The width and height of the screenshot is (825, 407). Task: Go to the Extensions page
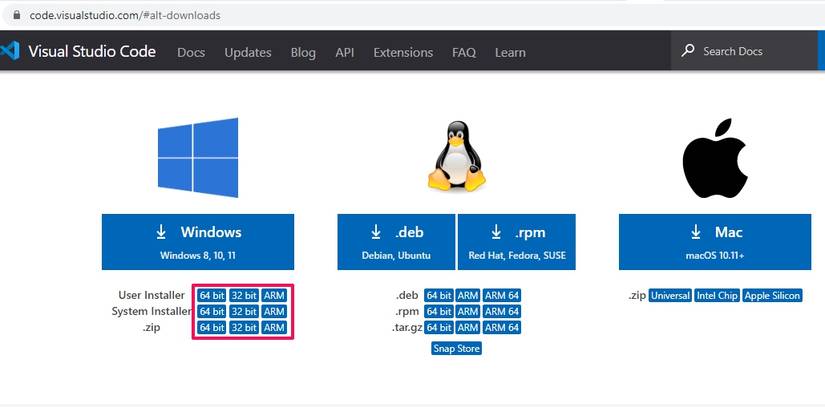point(403,52)
